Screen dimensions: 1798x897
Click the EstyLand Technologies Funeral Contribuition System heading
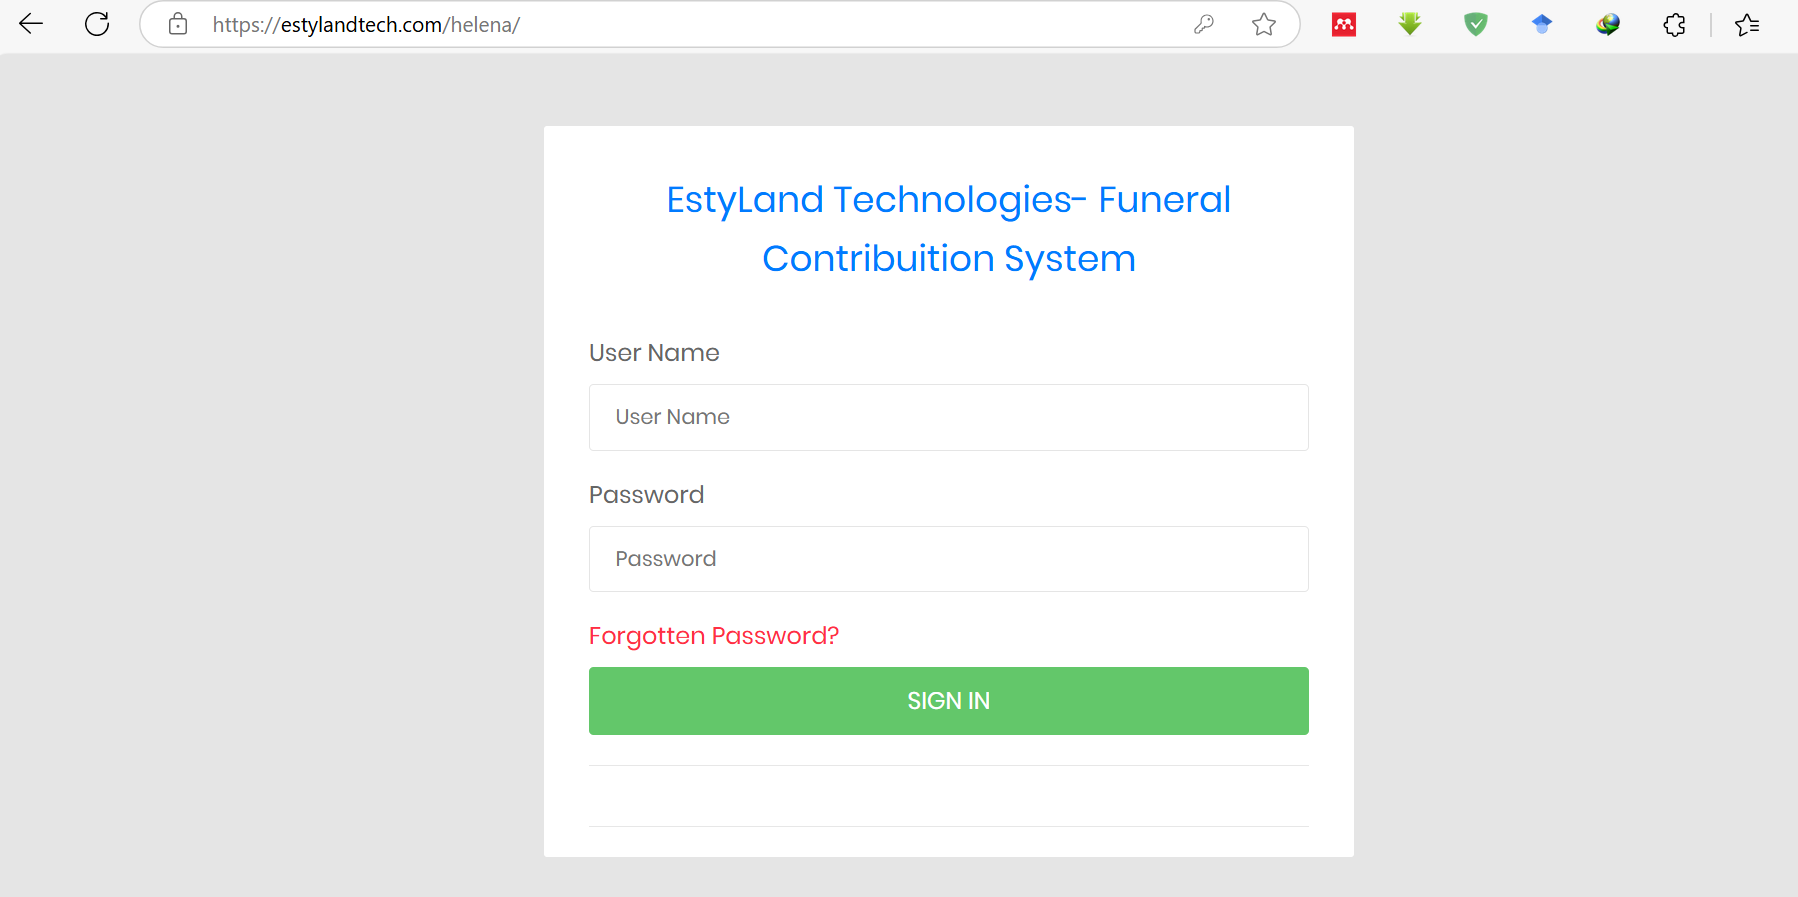[x=948, y=229]
